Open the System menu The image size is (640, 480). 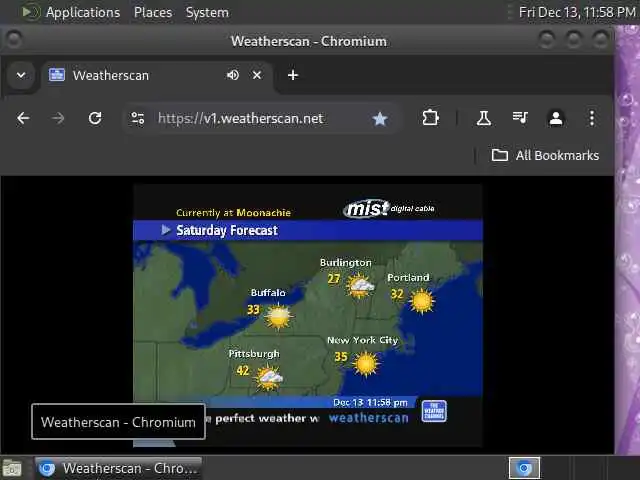tap(207, 12)
